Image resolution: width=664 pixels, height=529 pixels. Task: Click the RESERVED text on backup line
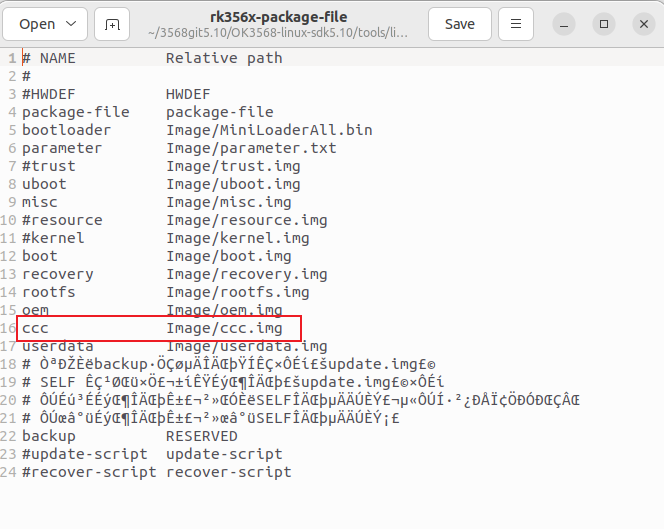click(x=201, y=436)
